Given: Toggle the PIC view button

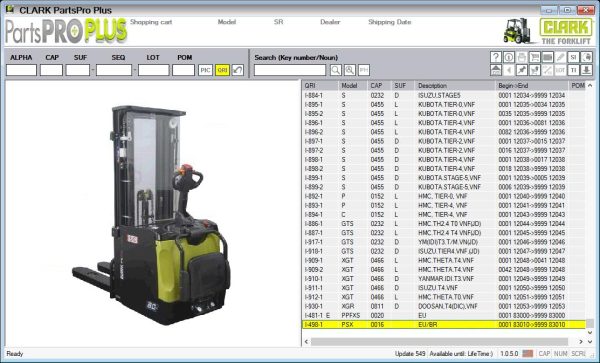Looking at the screenshot, I should point(205,70).
